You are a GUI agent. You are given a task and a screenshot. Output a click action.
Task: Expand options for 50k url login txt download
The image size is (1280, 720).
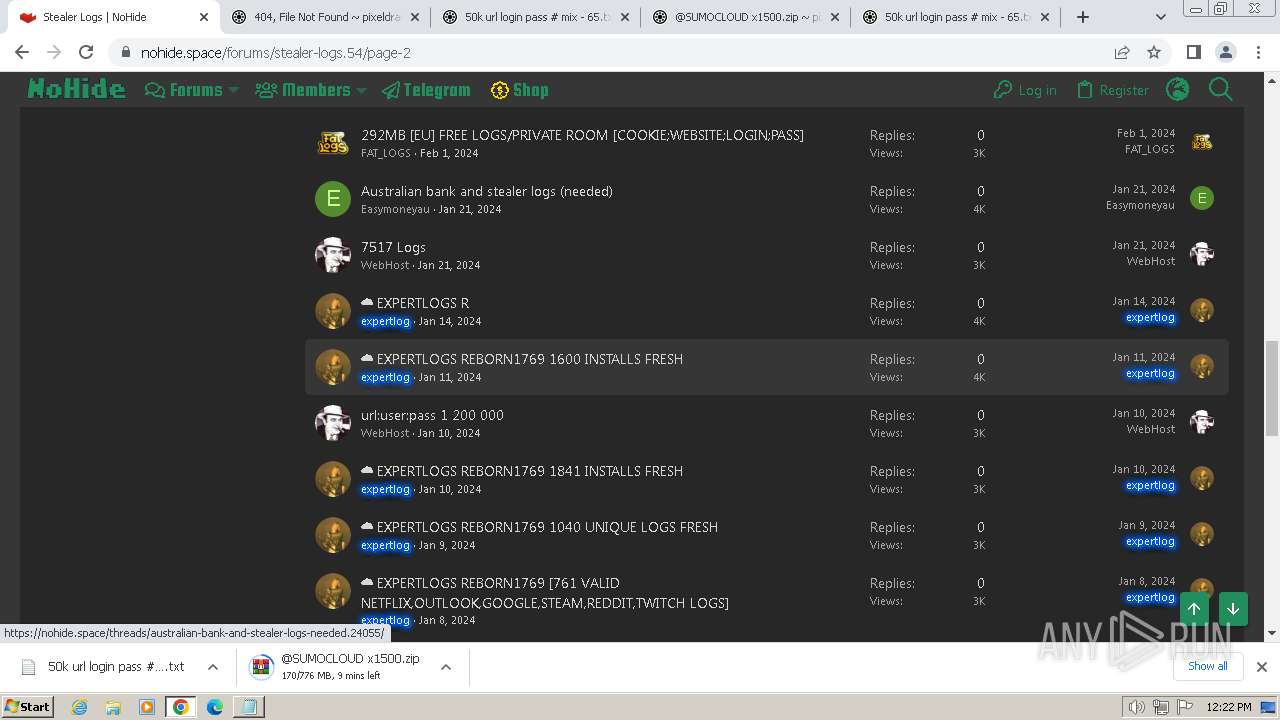click(213, 667)
